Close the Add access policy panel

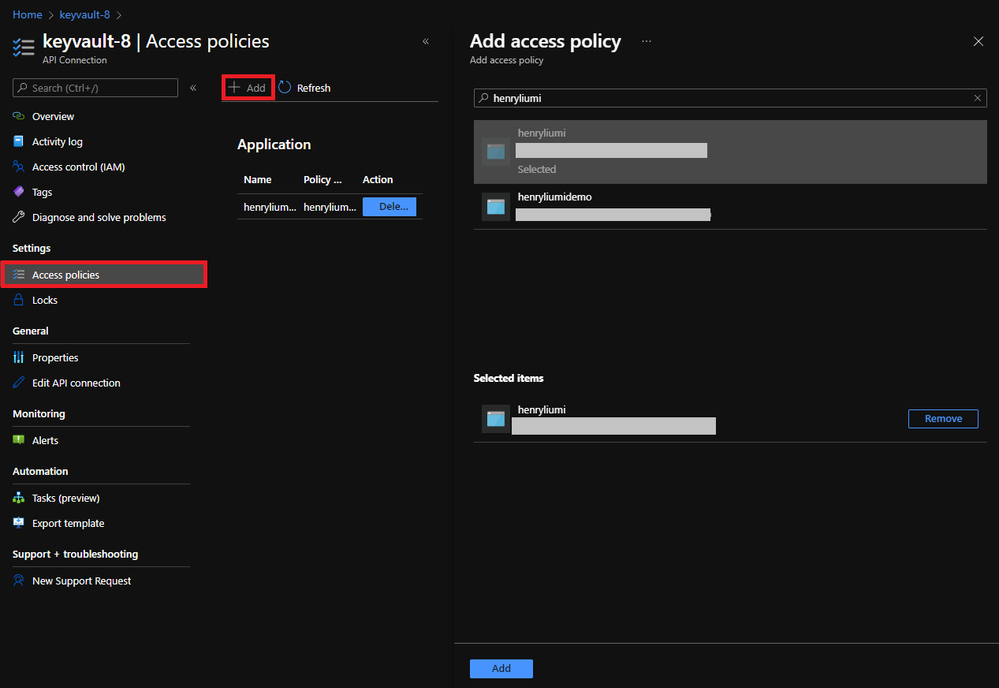(978, 41)
